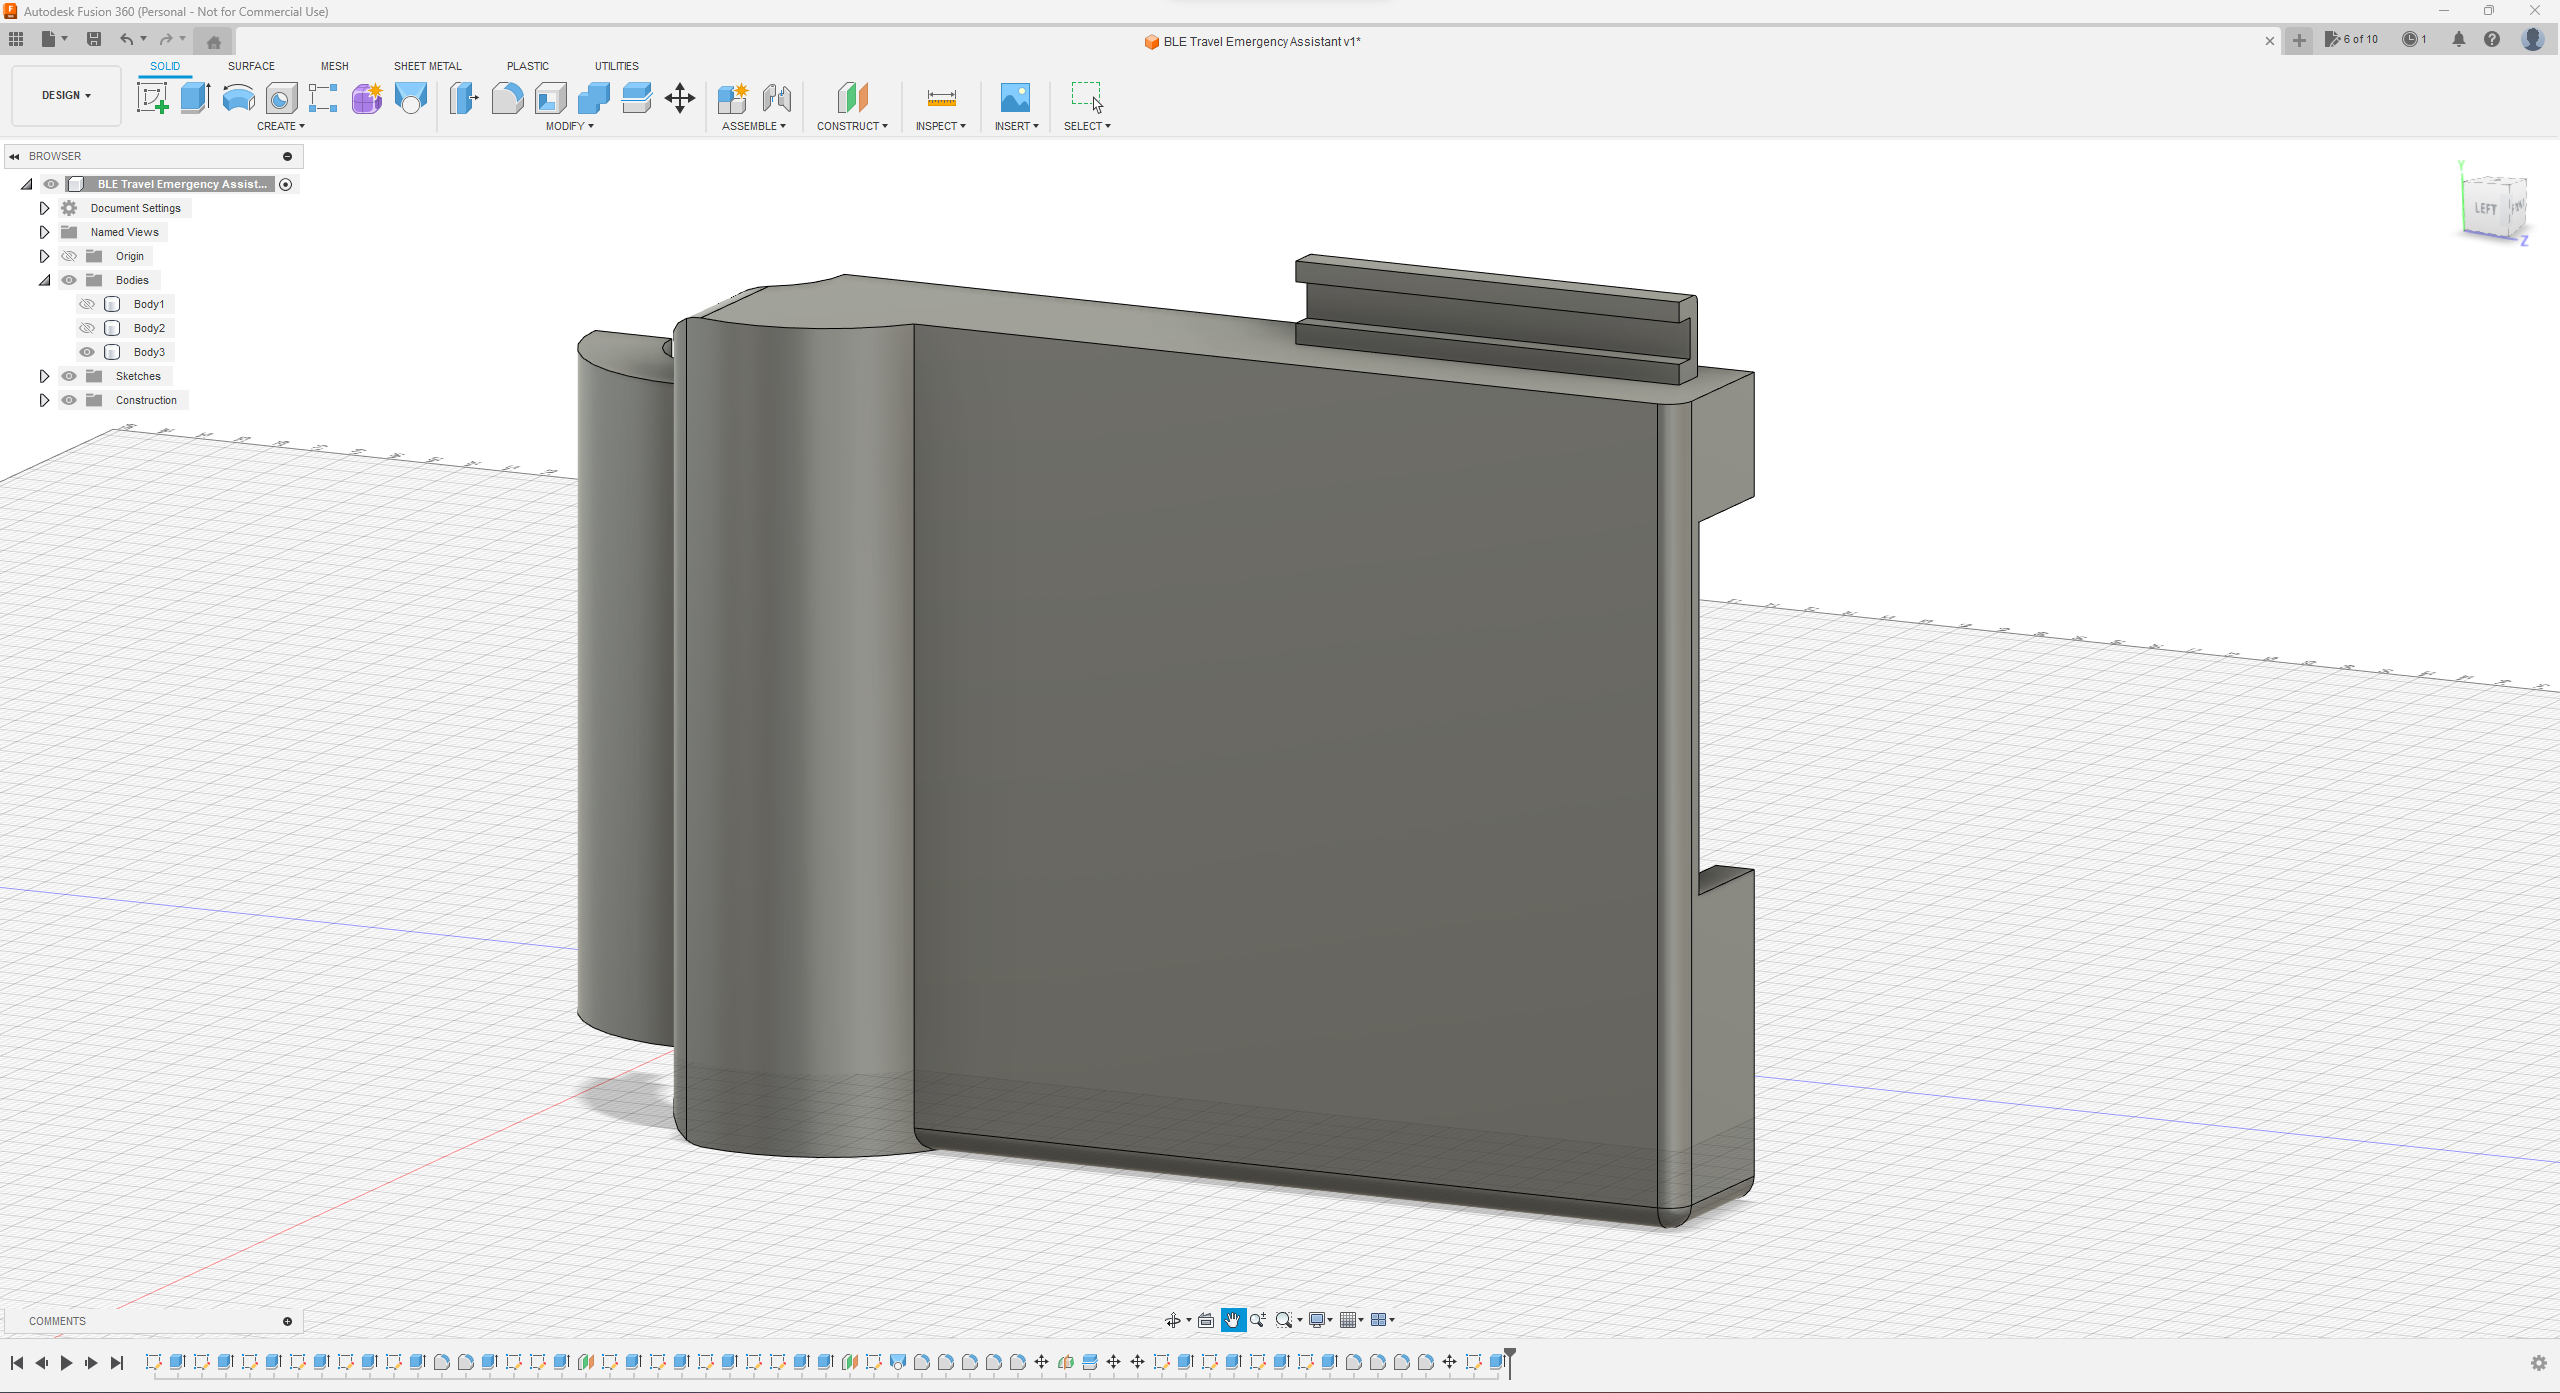Toggle visibility of the Construction folder
This screenshot has width=2560, height=1393.
[68, 400]
